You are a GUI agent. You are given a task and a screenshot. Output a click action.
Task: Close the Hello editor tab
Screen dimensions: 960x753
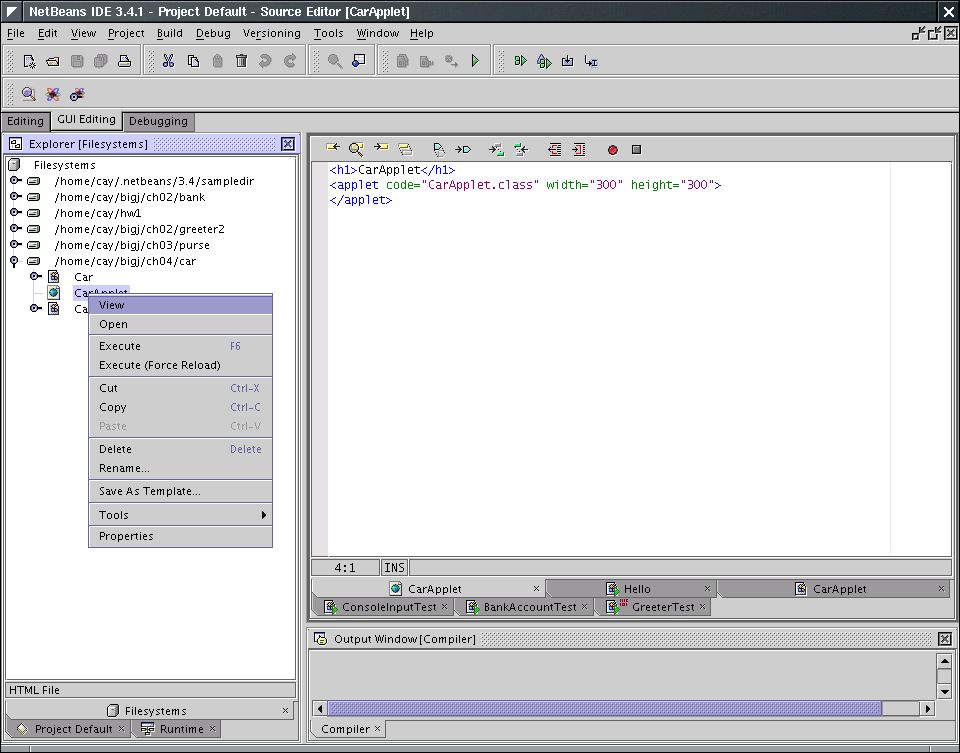pyautogui.click(x=707, y=588)
